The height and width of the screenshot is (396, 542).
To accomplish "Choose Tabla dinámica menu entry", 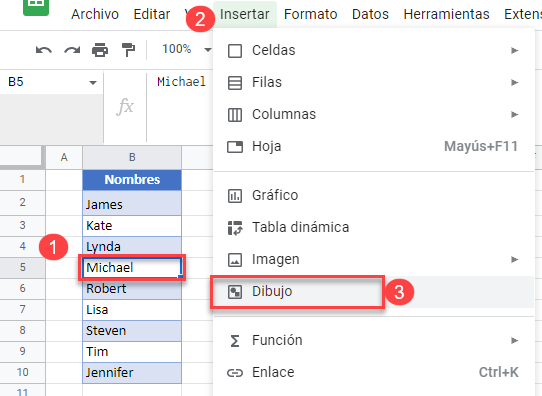I will coord(374,227).
